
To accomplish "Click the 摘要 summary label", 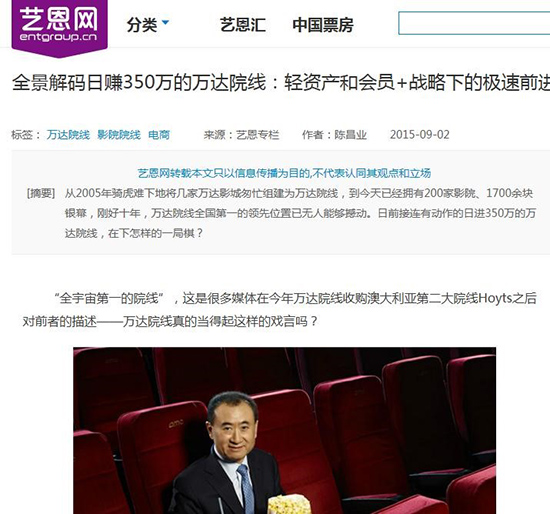I will pyautogui.click(x=41, y=193).
